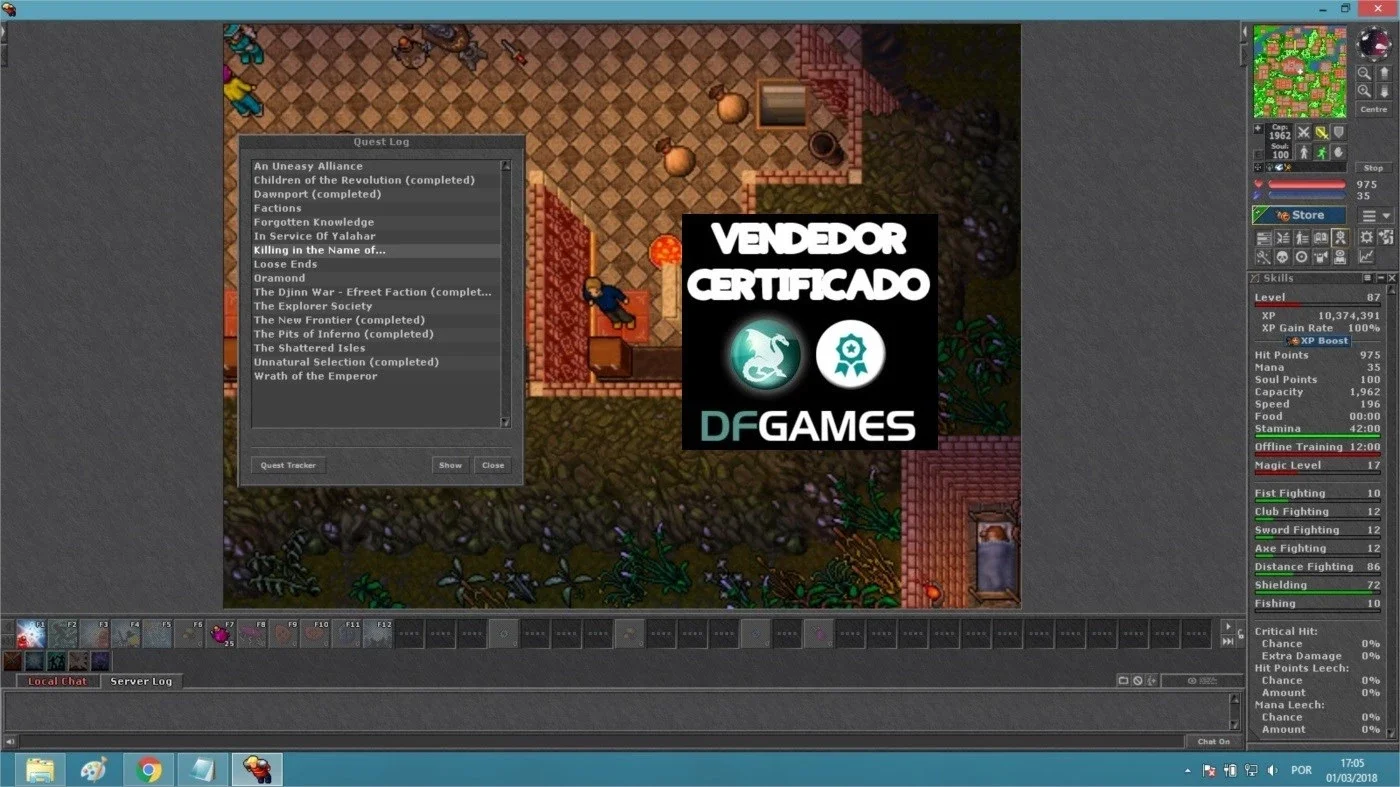Click the red hit points bar
Image resolution: width=1400 pixels, height=787 pixels.
point(1307,184)
